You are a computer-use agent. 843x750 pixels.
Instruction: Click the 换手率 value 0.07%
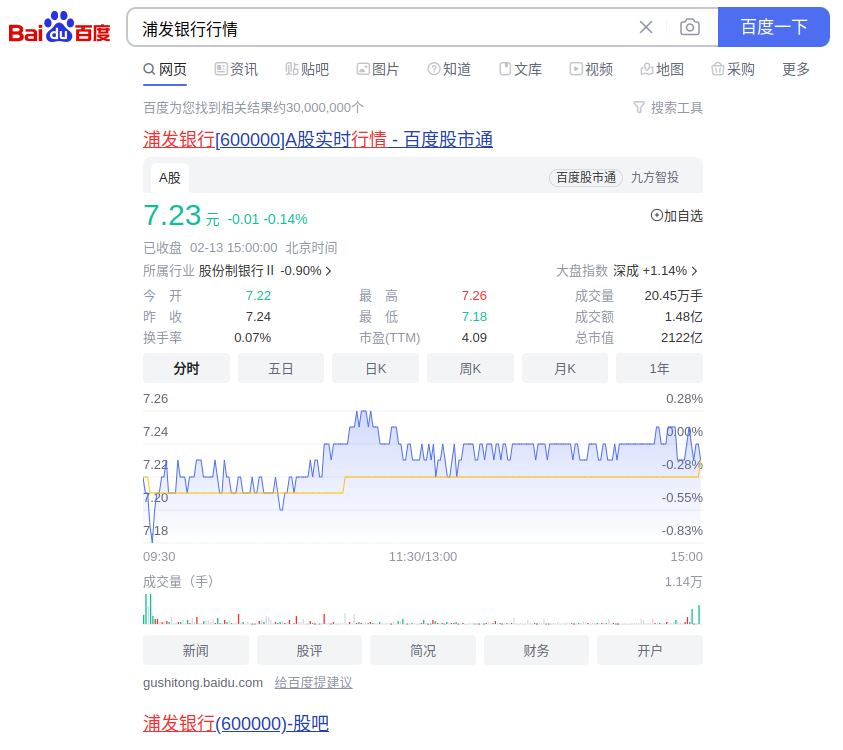tap(253, 338)
